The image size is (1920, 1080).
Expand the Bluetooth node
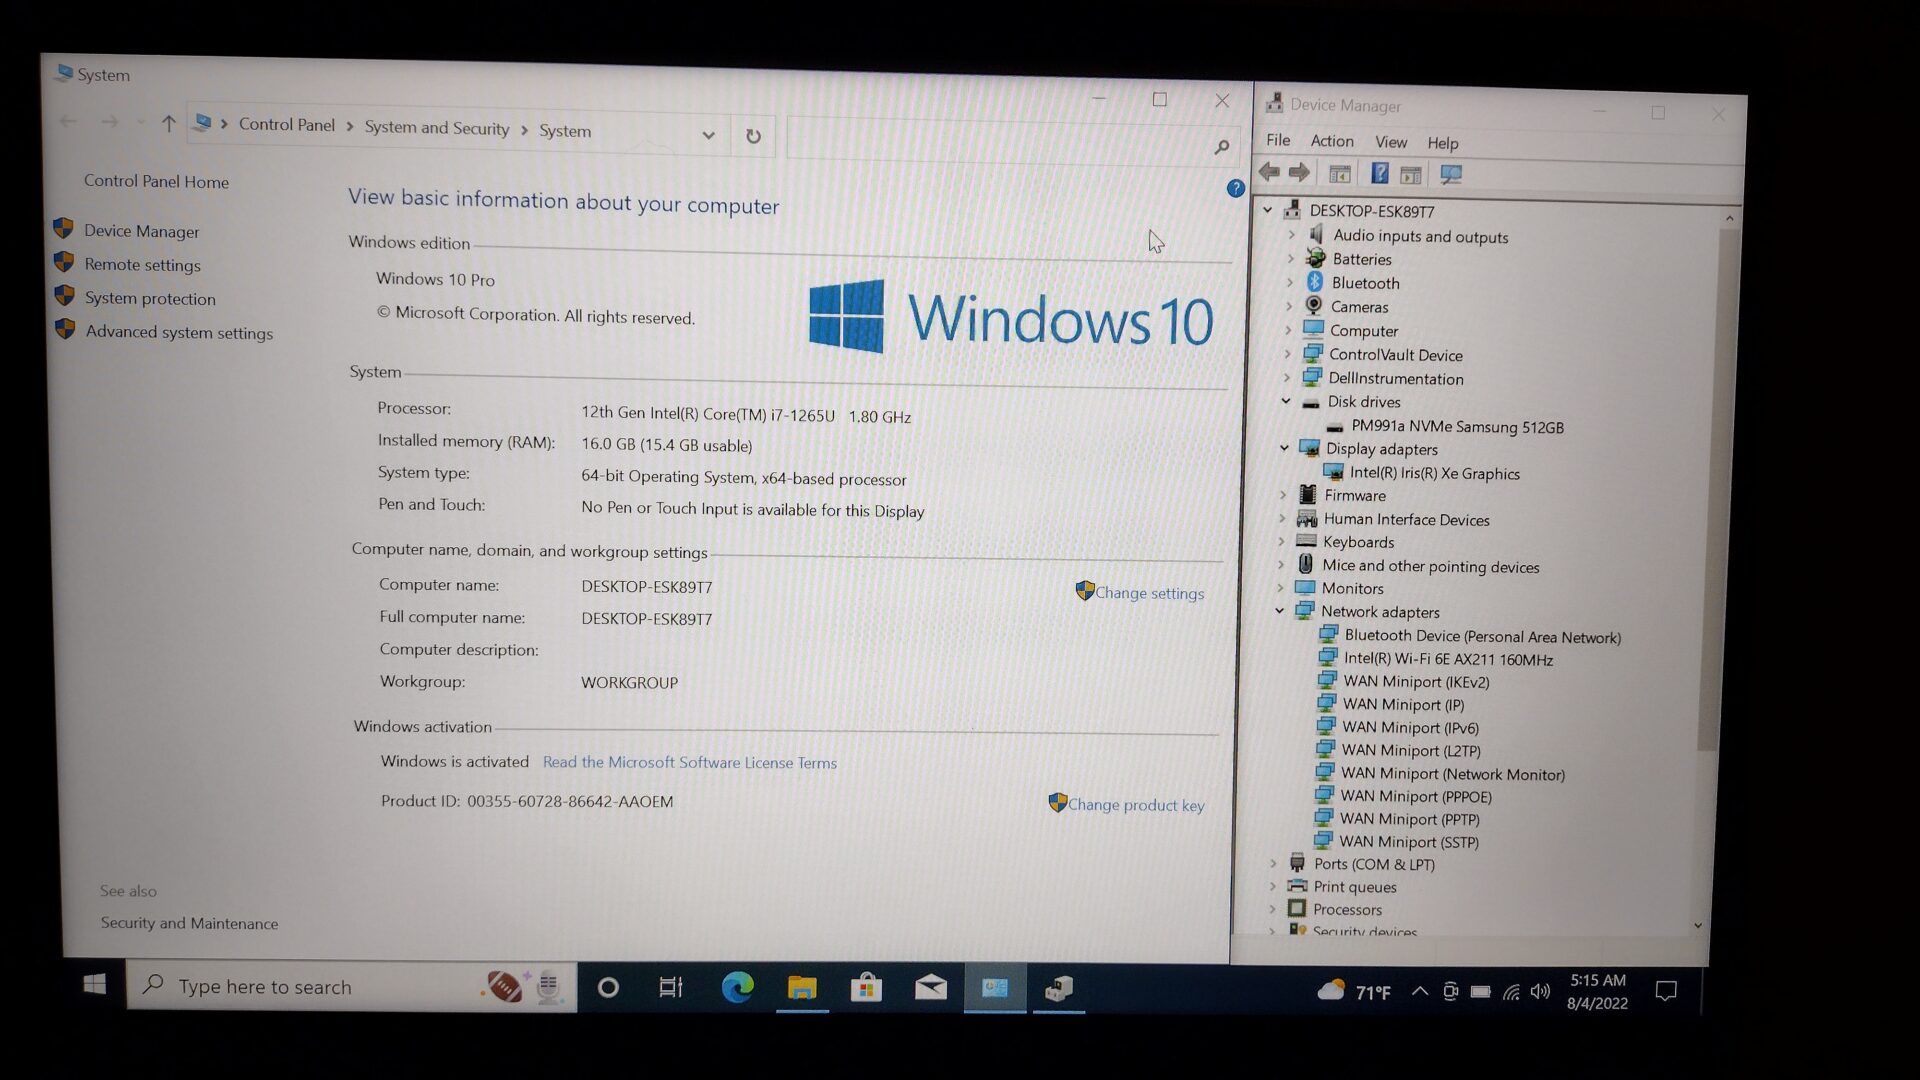1289,283
